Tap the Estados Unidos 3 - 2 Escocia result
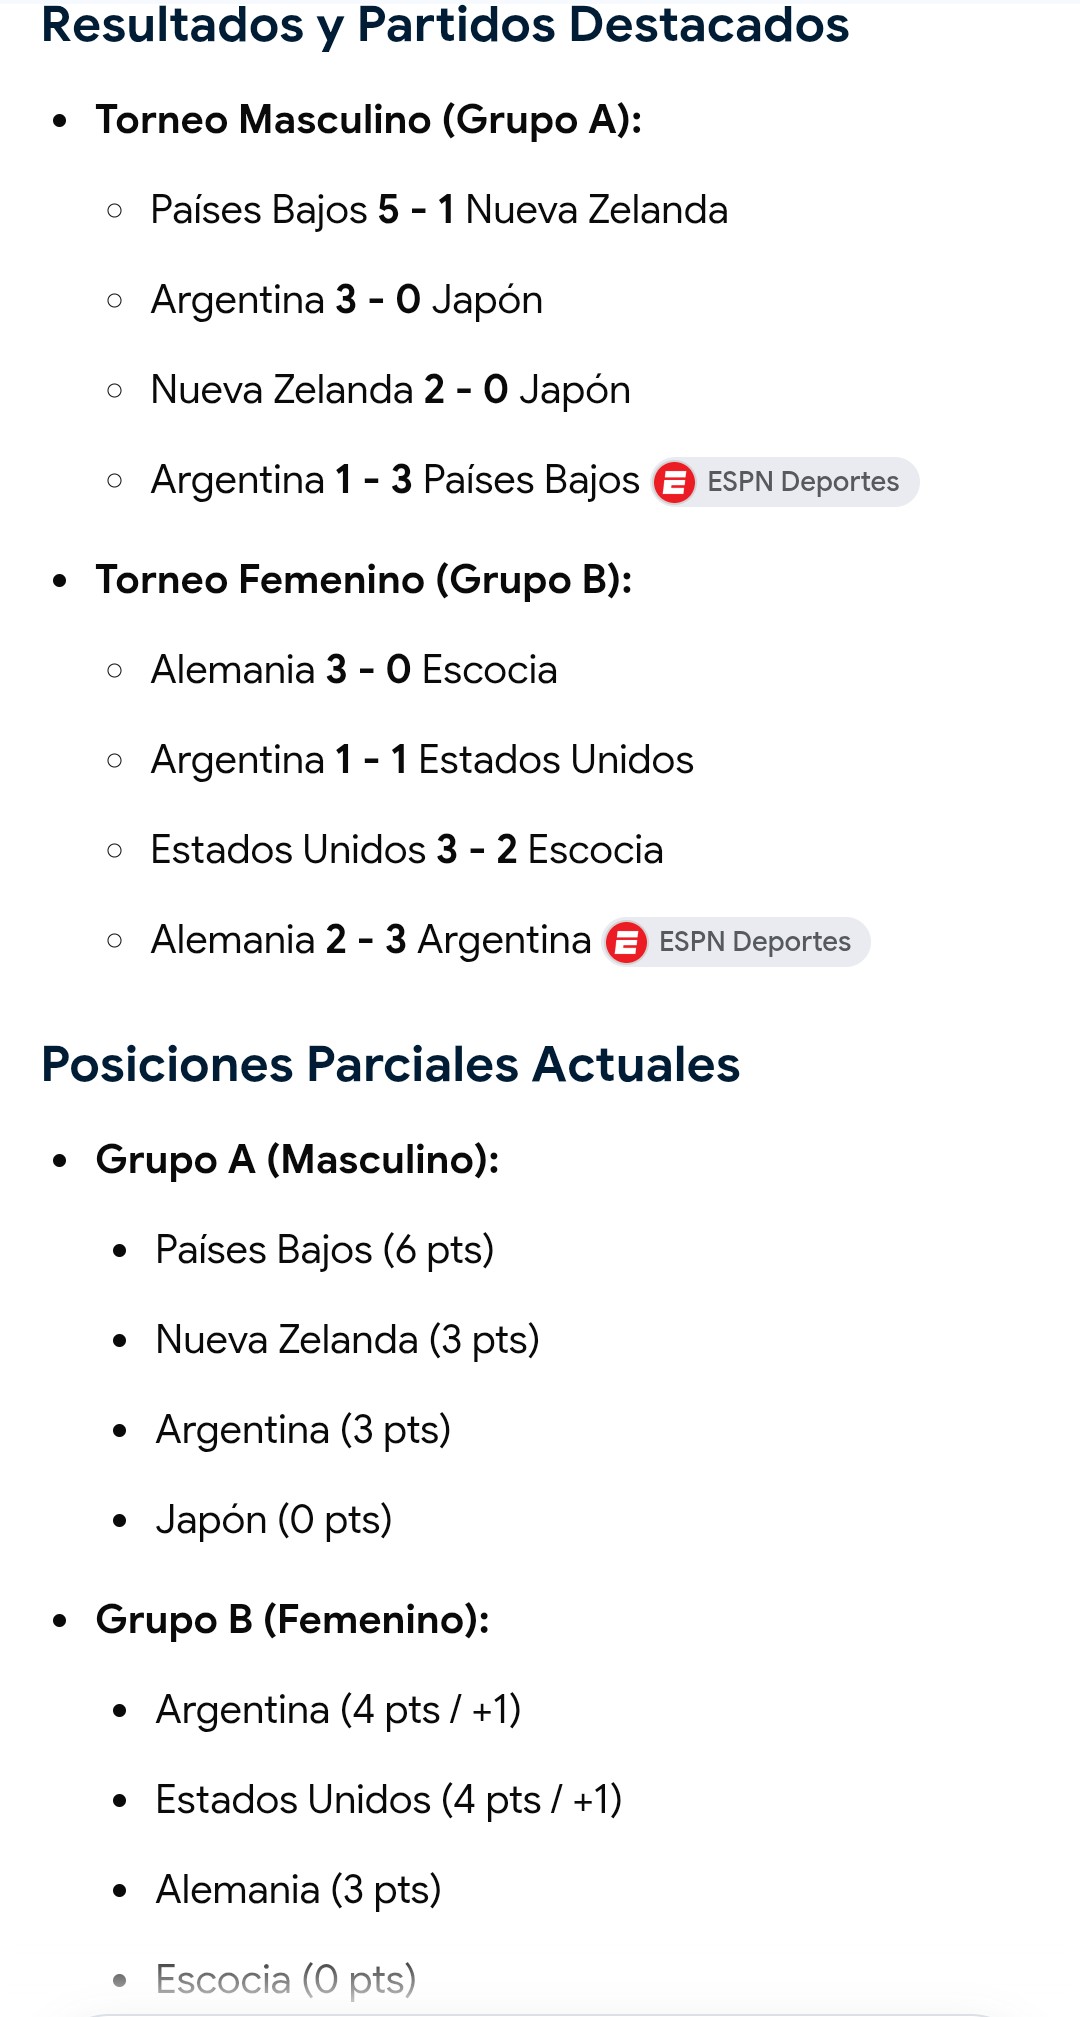The height and width of the screenshot is (2017, 1080). pyautogui.click(x=407, y=850)
